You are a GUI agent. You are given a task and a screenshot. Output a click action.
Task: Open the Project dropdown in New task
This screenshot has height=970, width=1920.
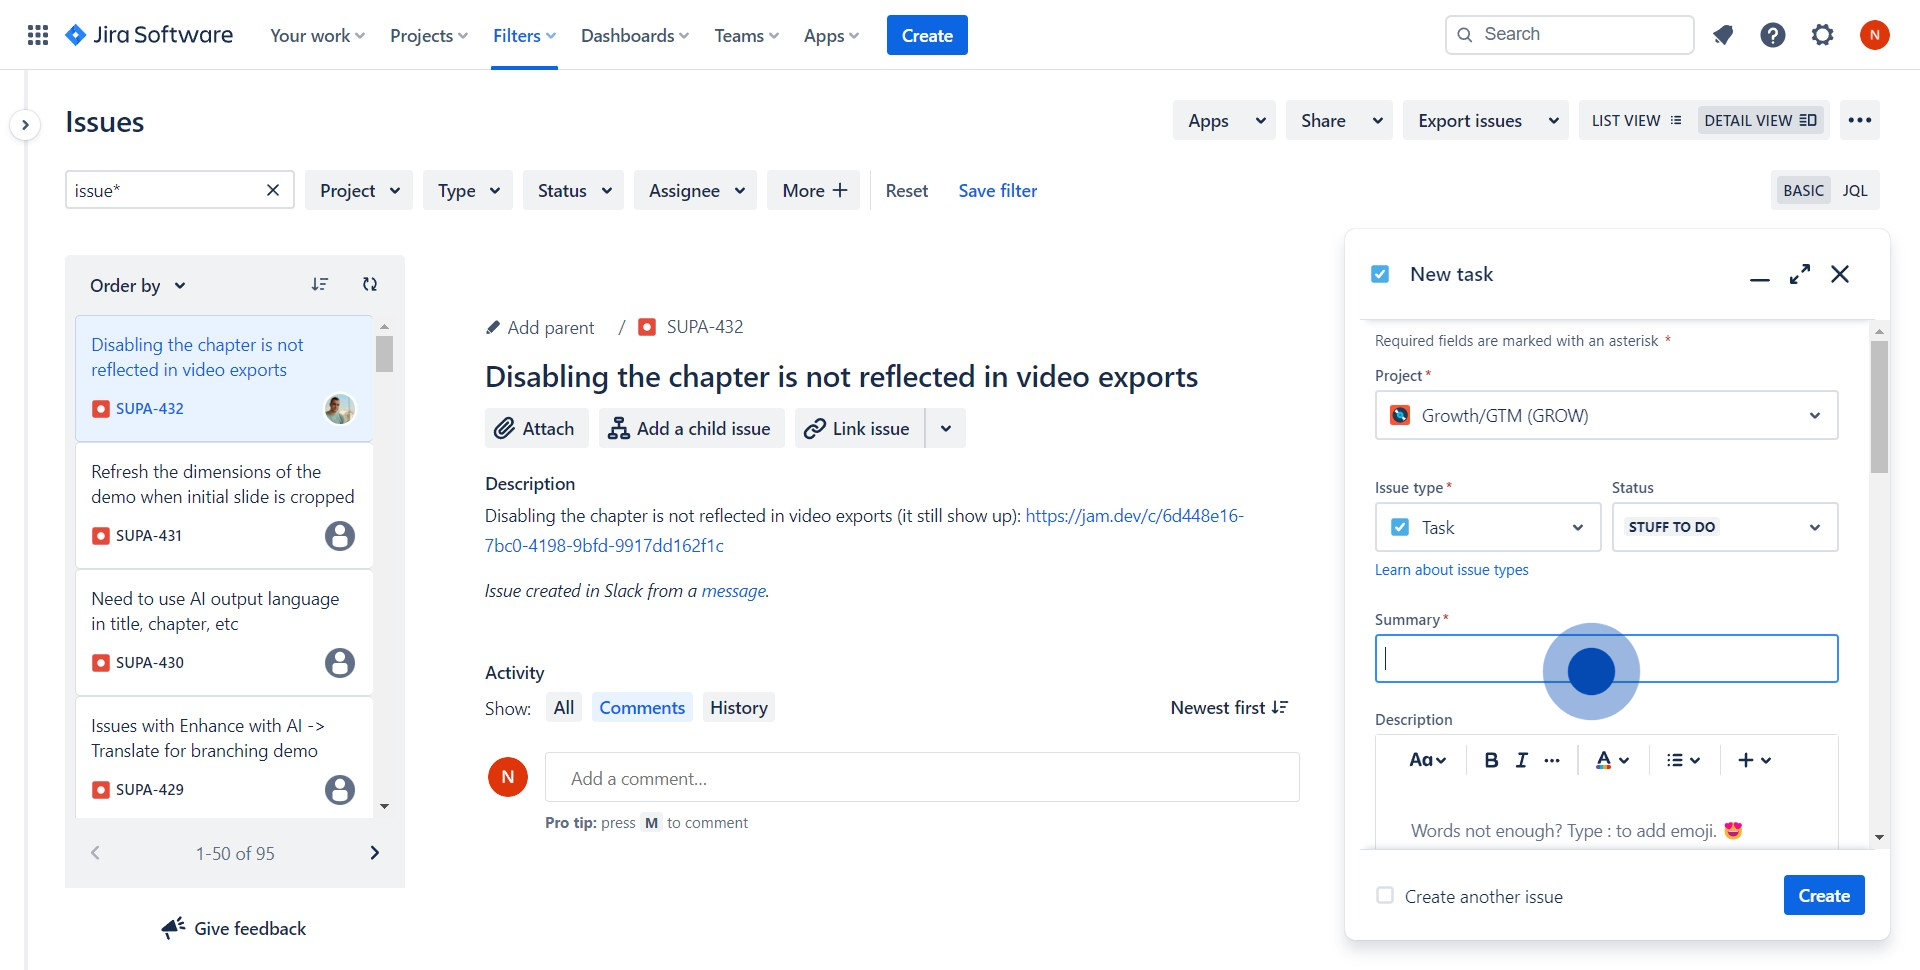[x=1606, y=416]
